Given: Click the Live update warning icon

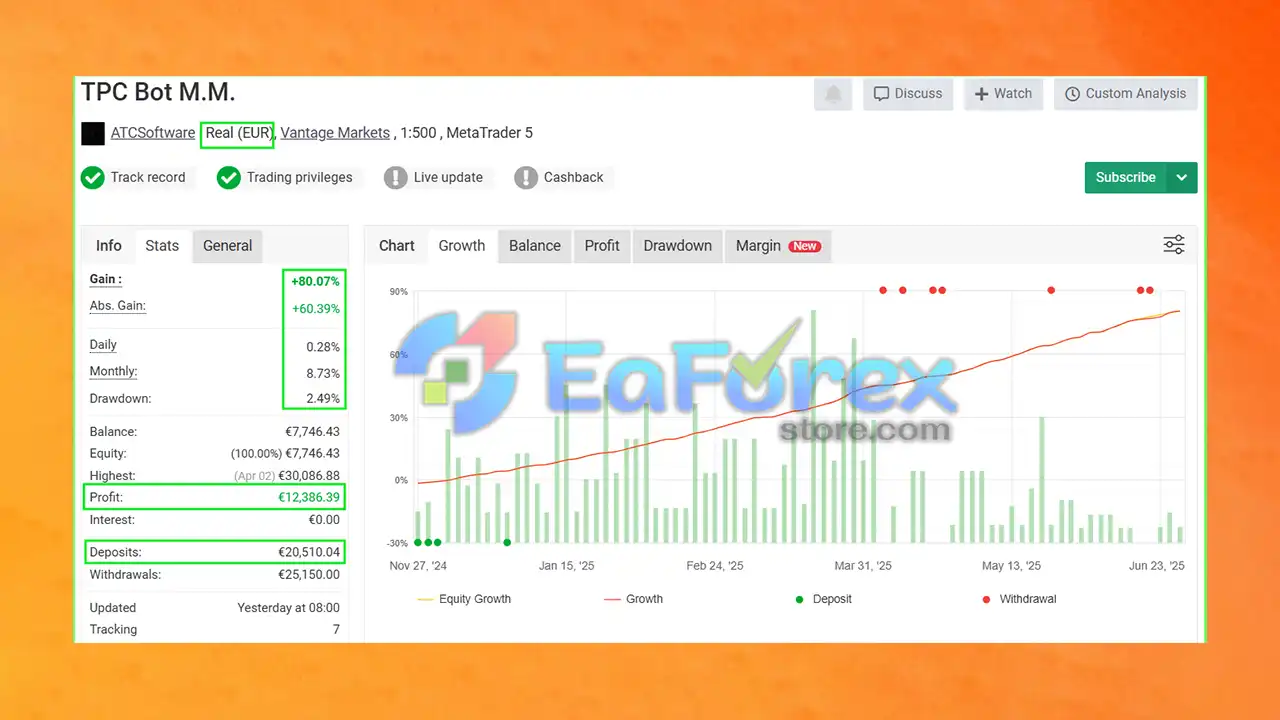Looking at the screenshot, I should 396,178.
